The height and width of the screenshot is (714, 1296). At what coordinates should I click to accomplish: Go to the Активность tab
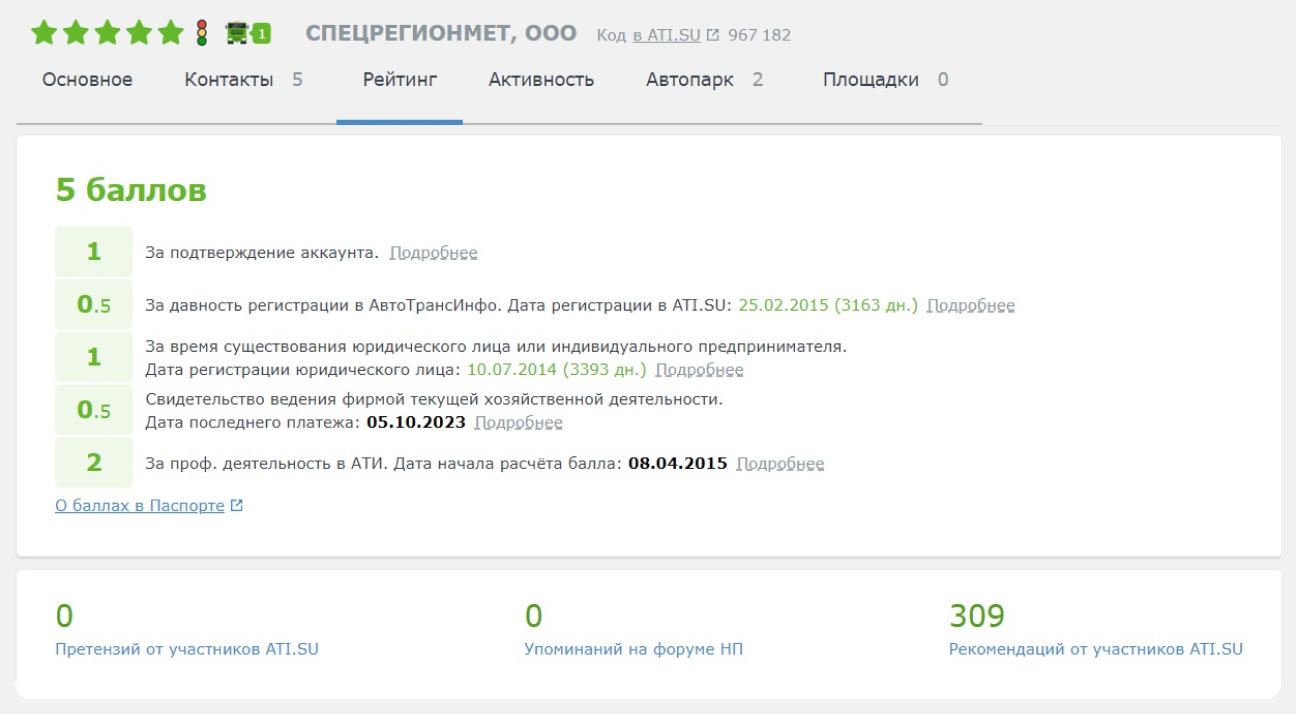541,80
